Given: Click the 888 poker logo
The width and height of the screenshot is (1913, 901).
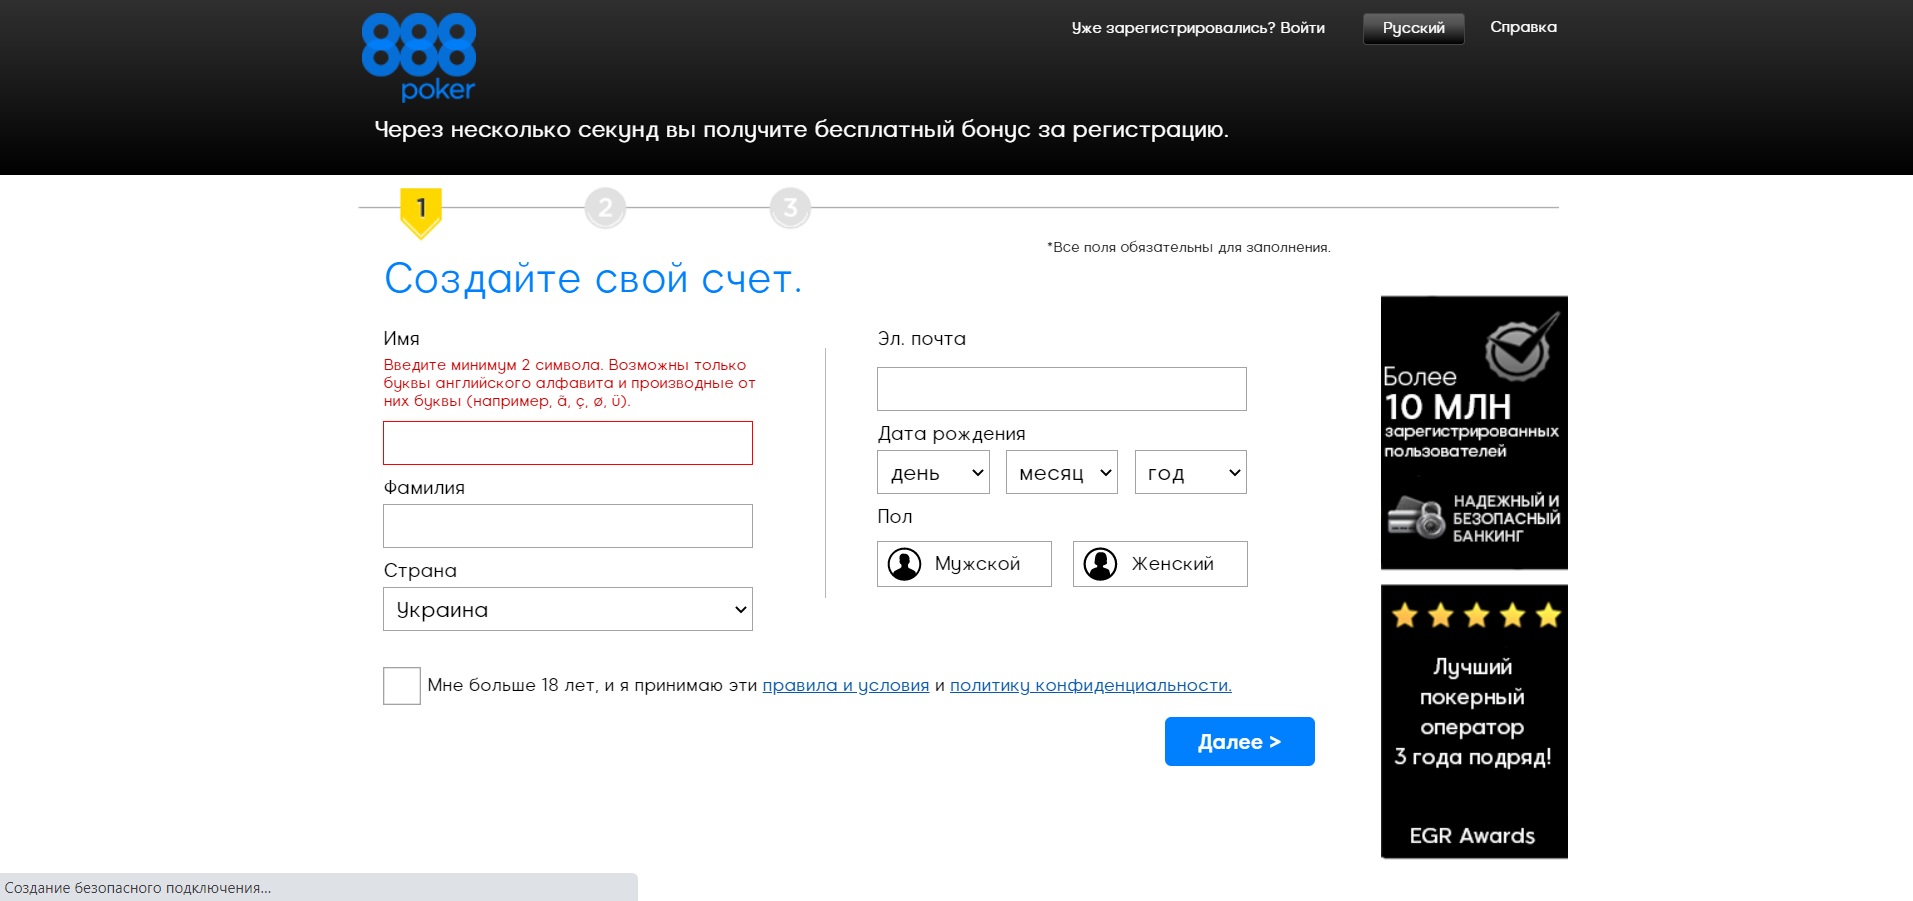Looking at the screenshot, I should pyautogui.click(x=419, y=57).
